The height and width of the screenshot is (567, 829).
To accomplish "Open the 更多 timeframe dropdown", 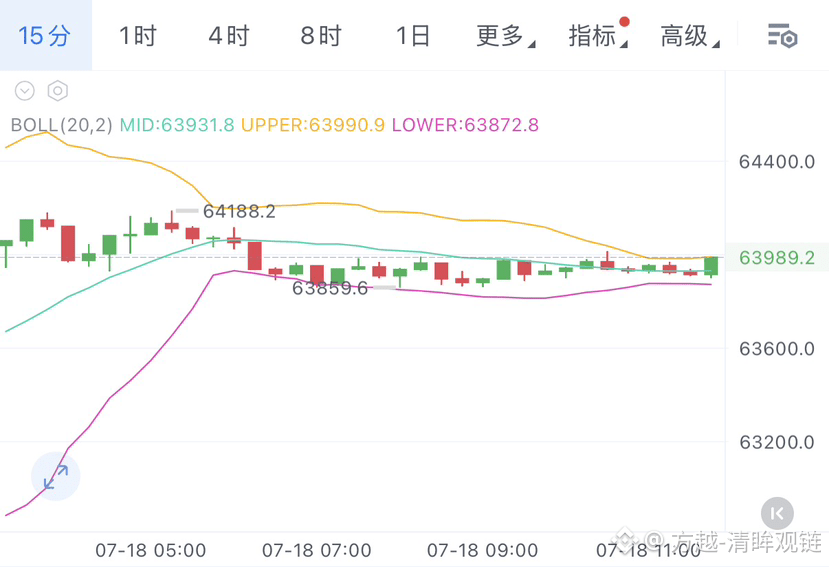I will coord(505,36).
